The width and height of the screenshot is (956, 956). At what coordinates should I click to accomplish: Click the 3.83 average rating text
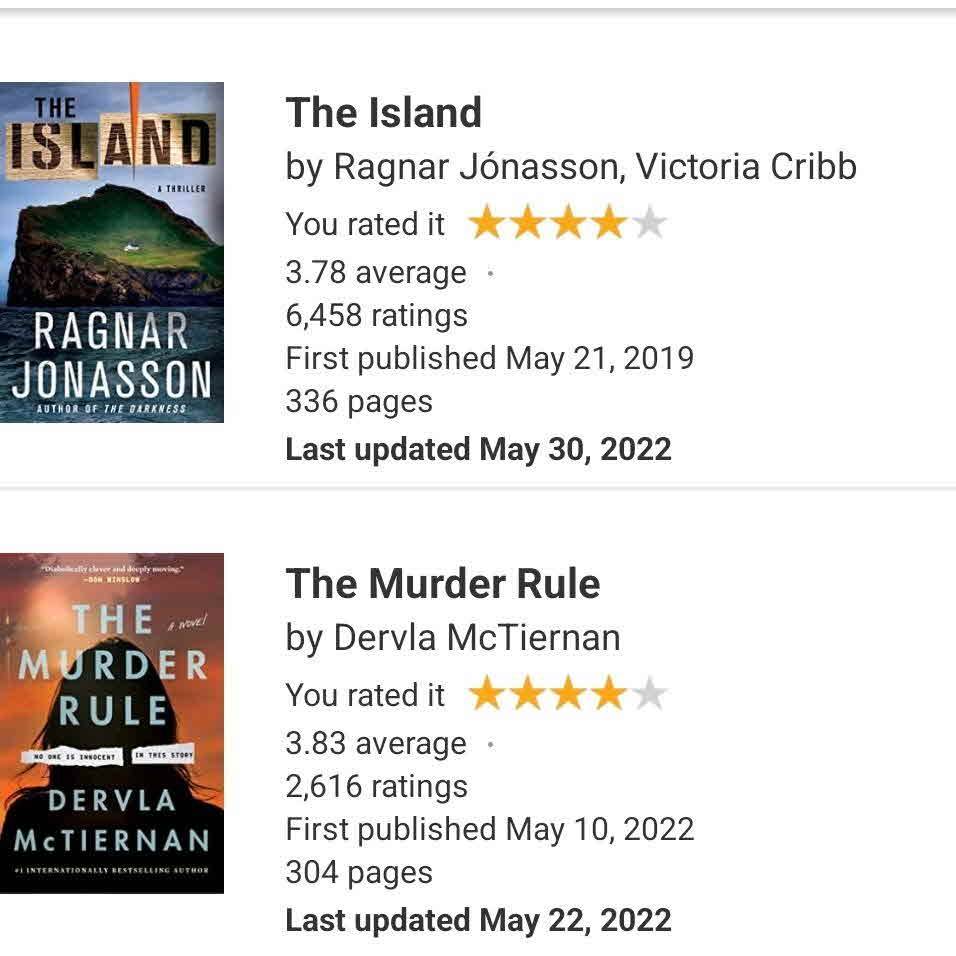click(x=376, y=744)
